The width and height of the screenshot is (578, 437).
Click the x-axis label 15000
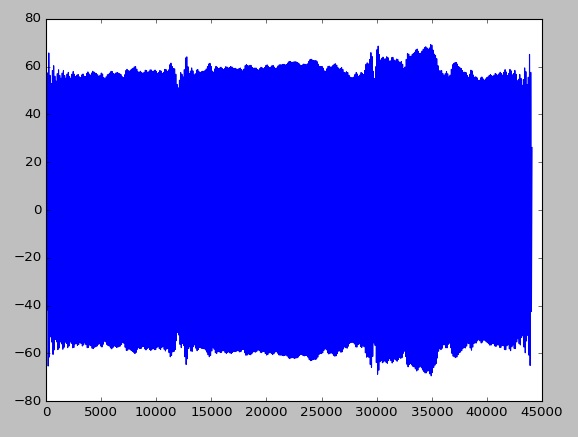[x=211, y=412]
